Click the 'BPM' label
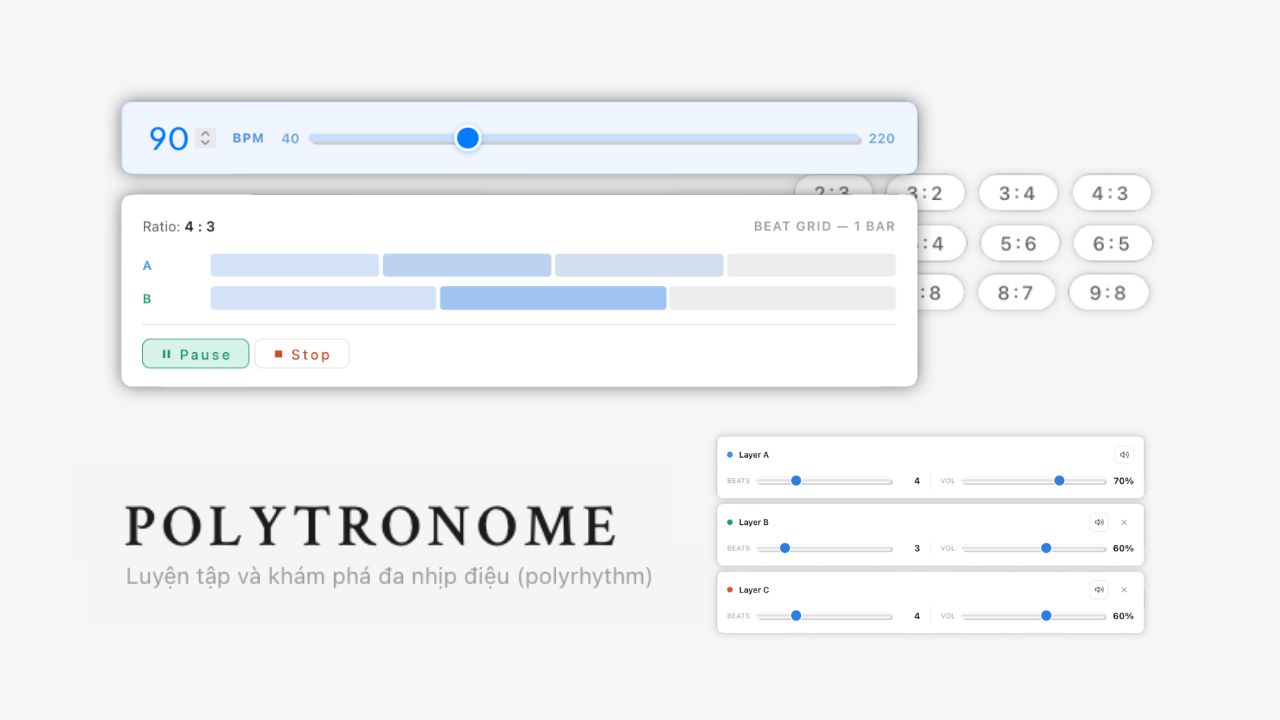 pyautogui.click(x=248, y=138)
